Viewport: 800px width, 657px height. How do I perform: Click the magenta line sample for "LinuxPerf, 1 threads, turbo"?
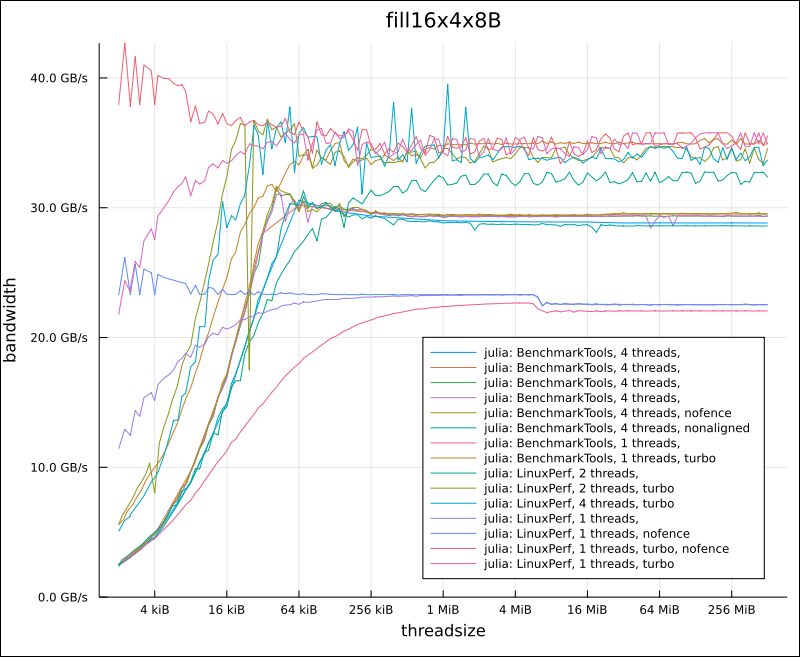tap(455, 564)
